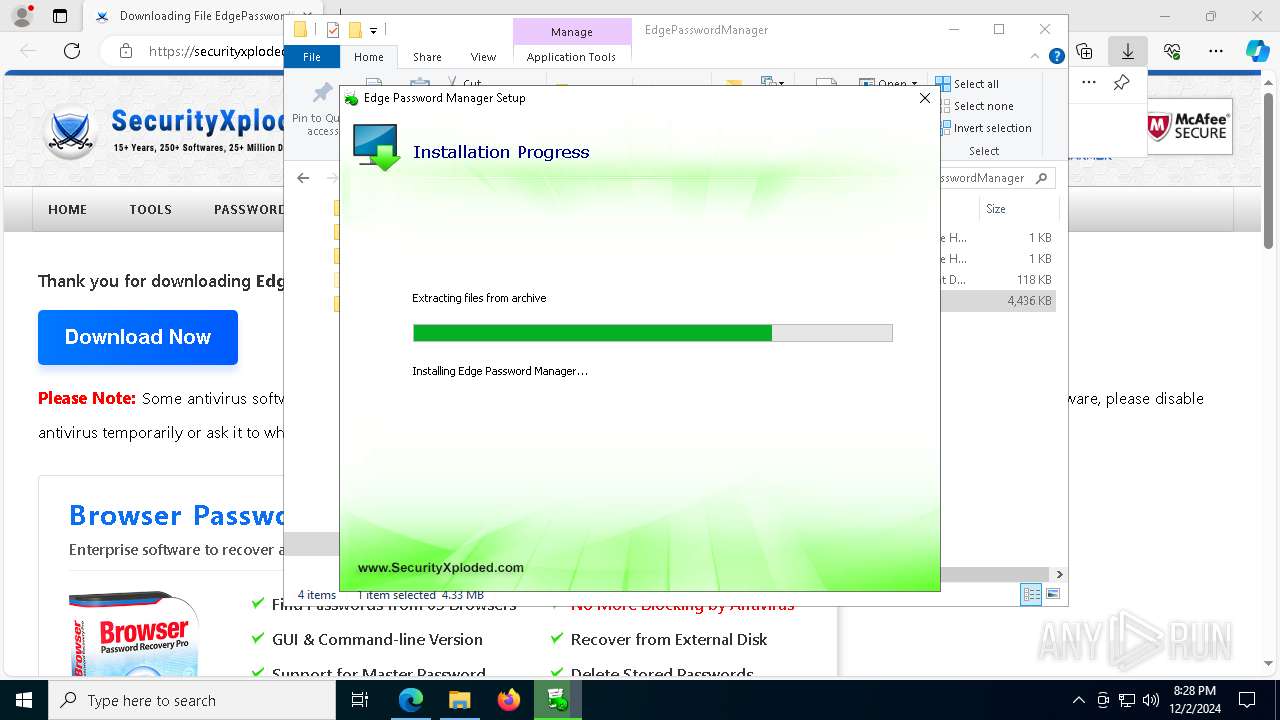Click the blue Download Now button

[x=138, y=337]
